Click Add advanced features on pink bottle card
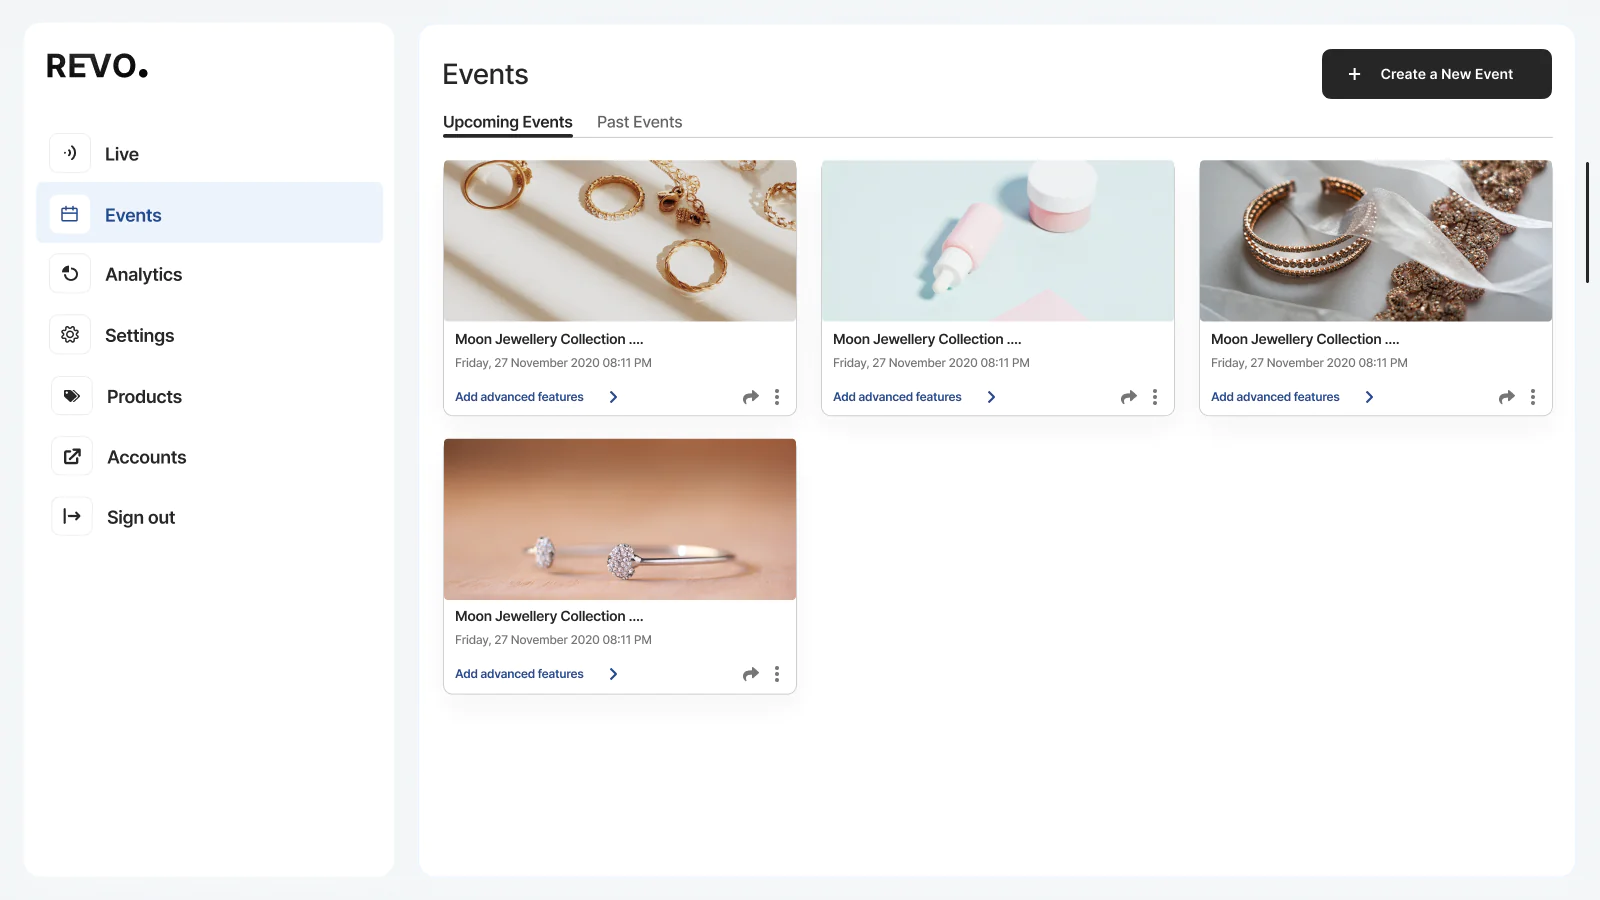The width and height of the screenshot is (1600, 900). click(897, 397)
